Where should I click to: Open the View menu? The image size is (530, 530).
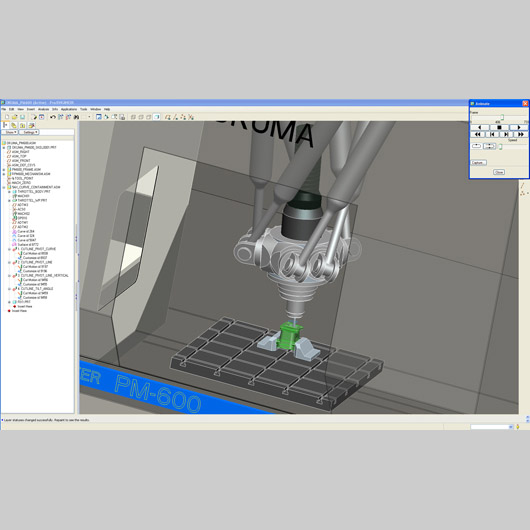[x=21, y=109]
